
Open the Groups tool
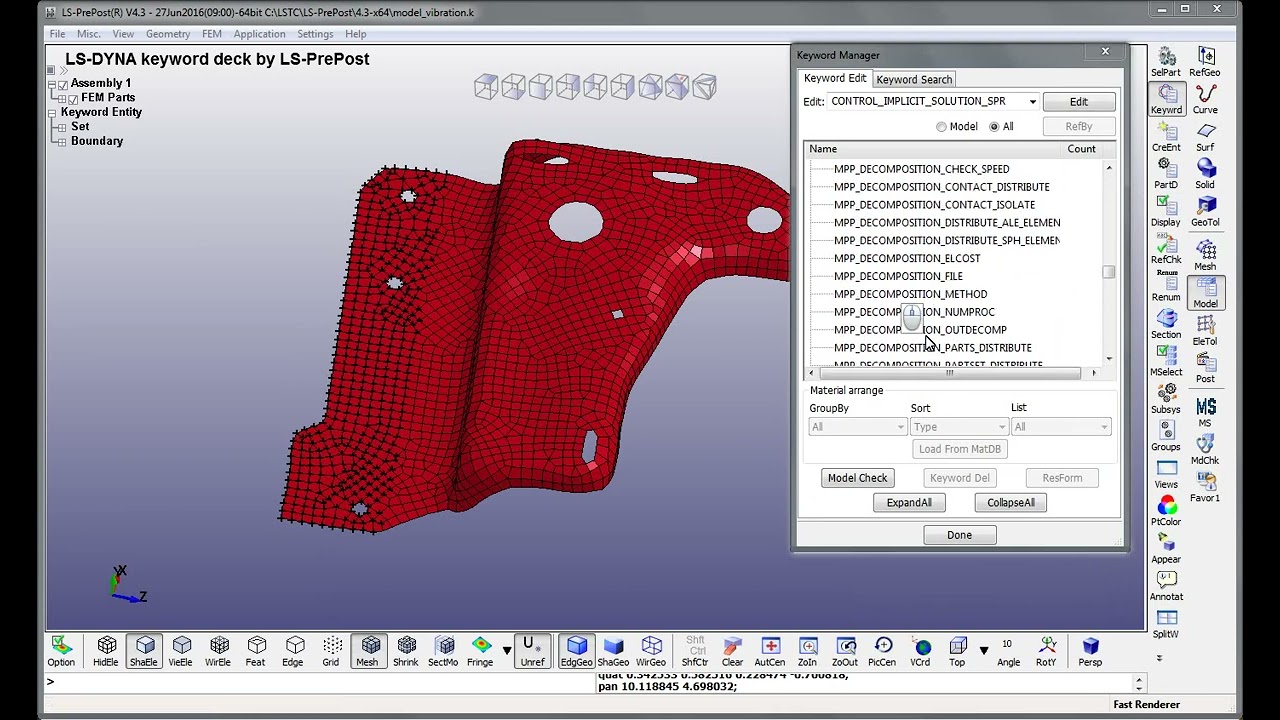[1166, 435]
